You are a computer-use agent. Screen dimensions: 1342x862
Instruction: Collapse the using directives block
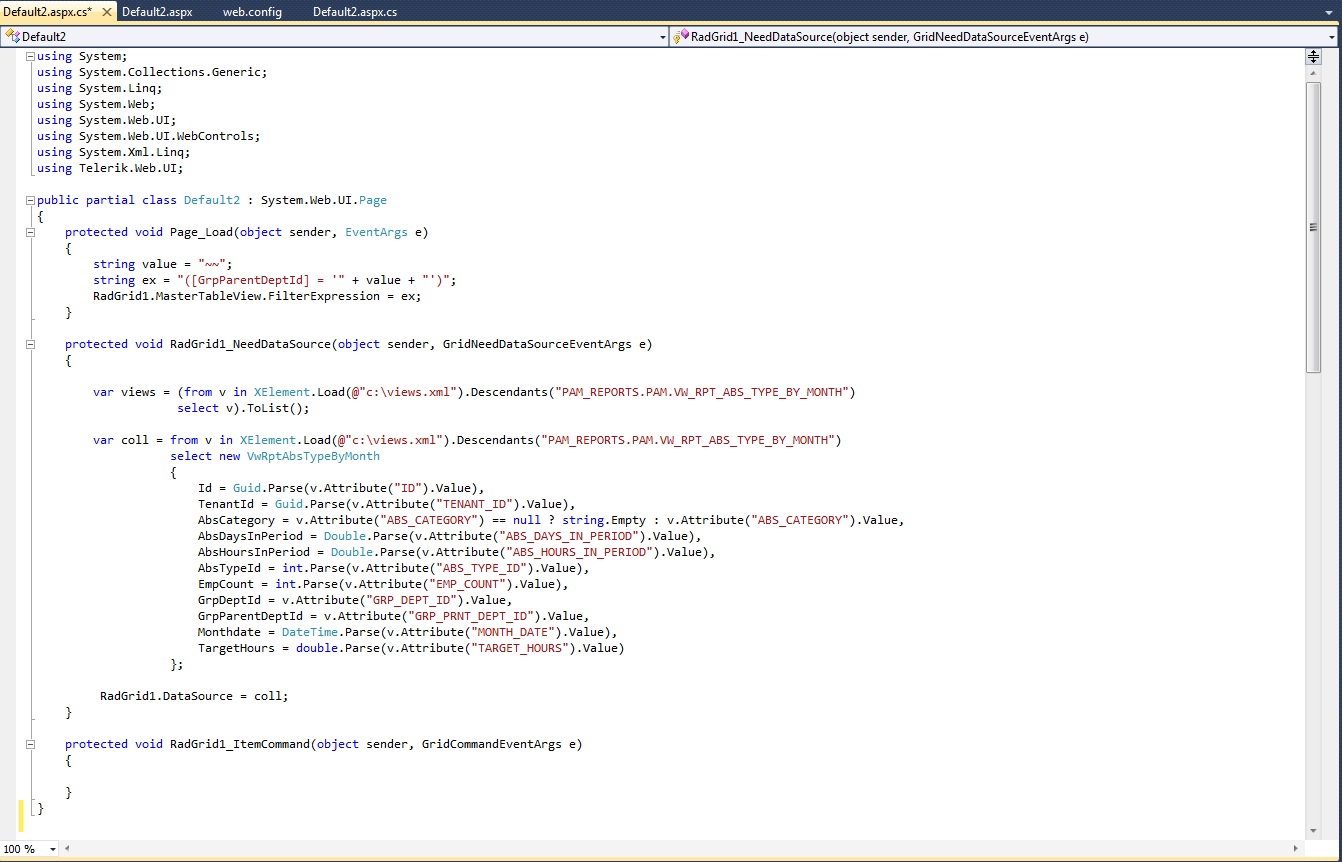click(30, 56)
